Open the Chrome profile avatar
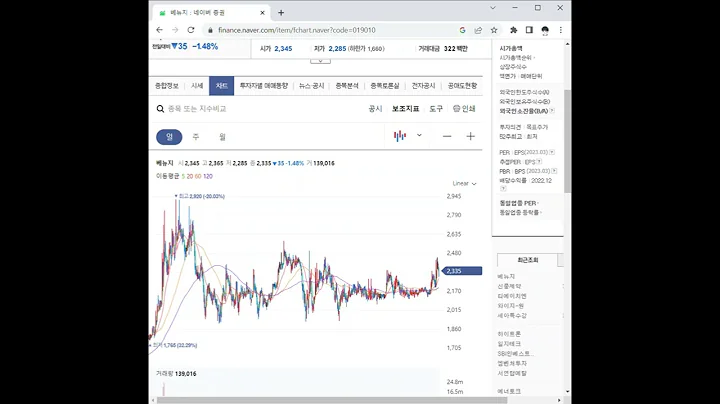This screenshot has width=720, height=404. pos(545,30)
